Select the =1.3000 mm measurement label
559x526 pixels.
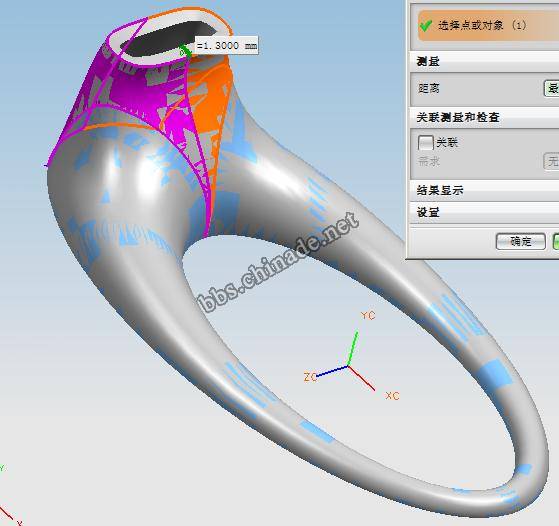pyautogui.click(x=226, y=46)
